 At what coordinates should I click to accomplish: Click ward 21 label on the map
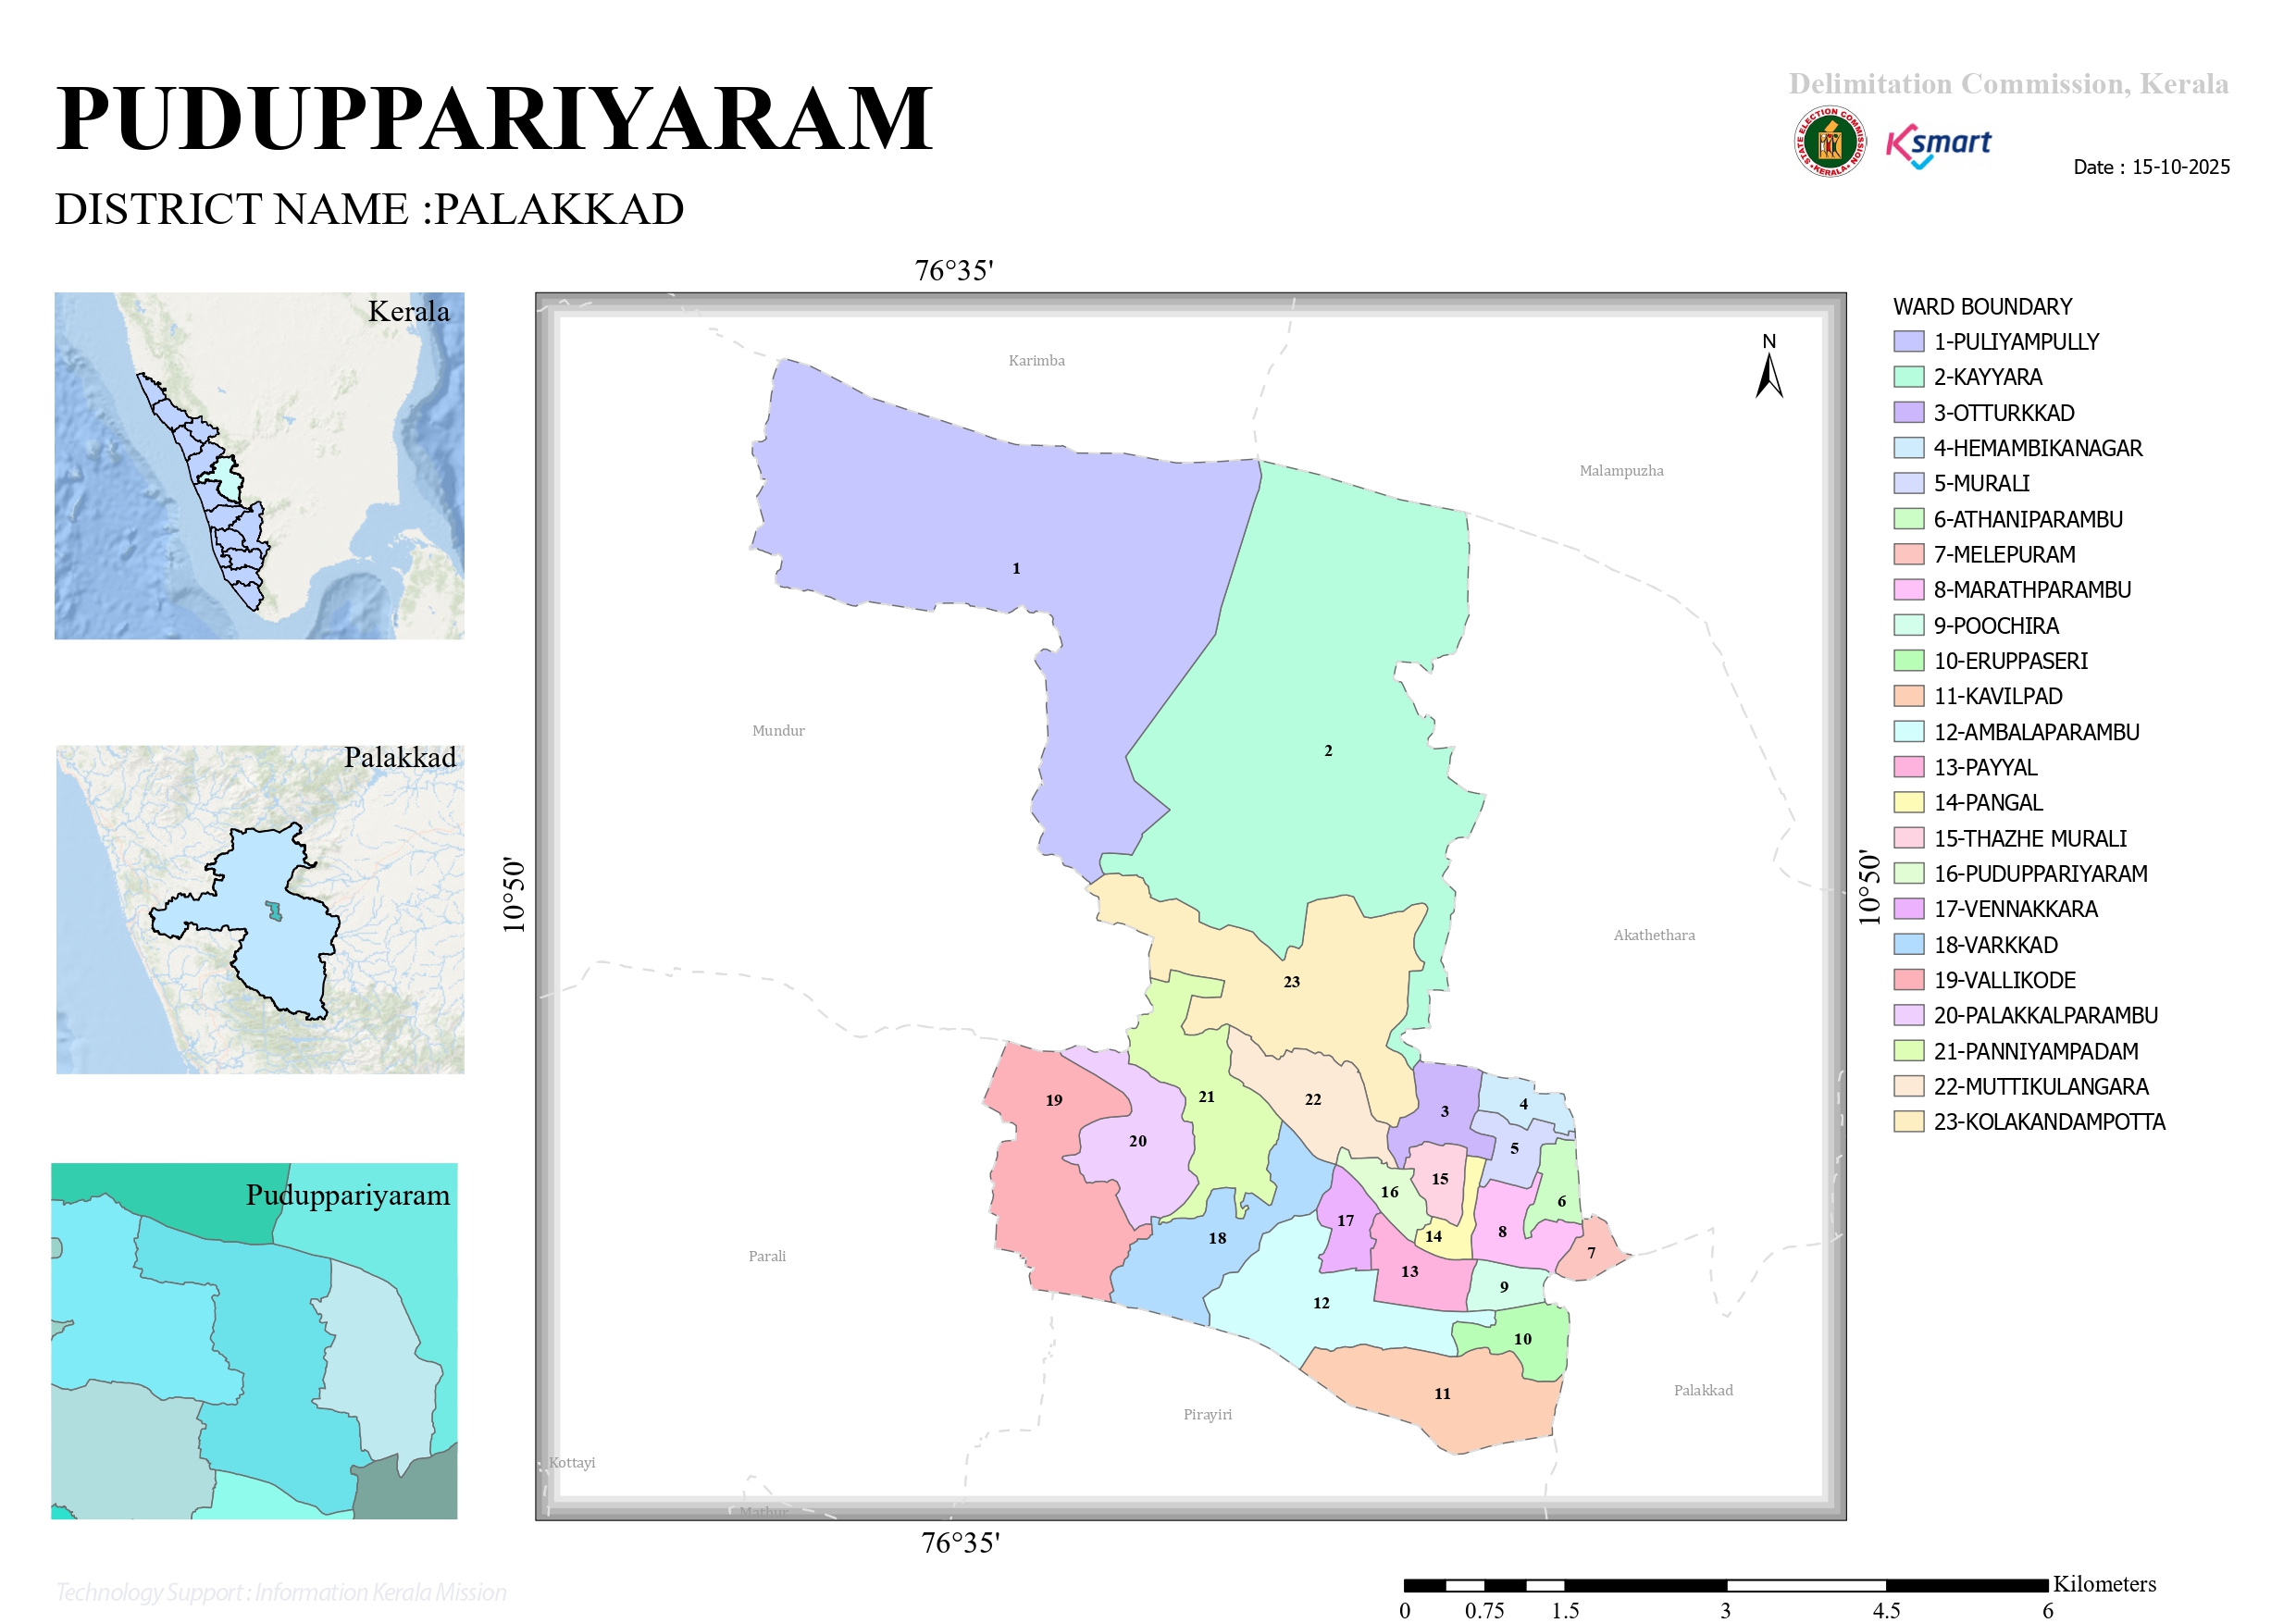1207,1097
